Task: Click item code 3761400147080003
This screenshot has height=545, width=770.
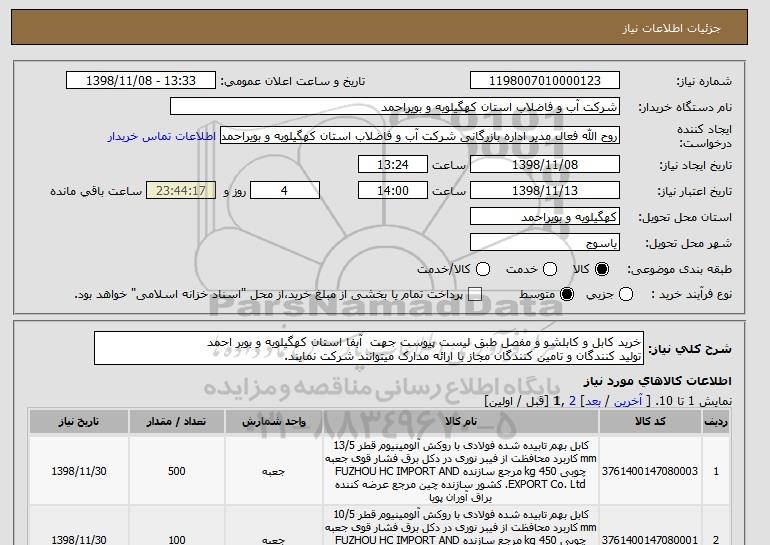Action: point(650,471)
